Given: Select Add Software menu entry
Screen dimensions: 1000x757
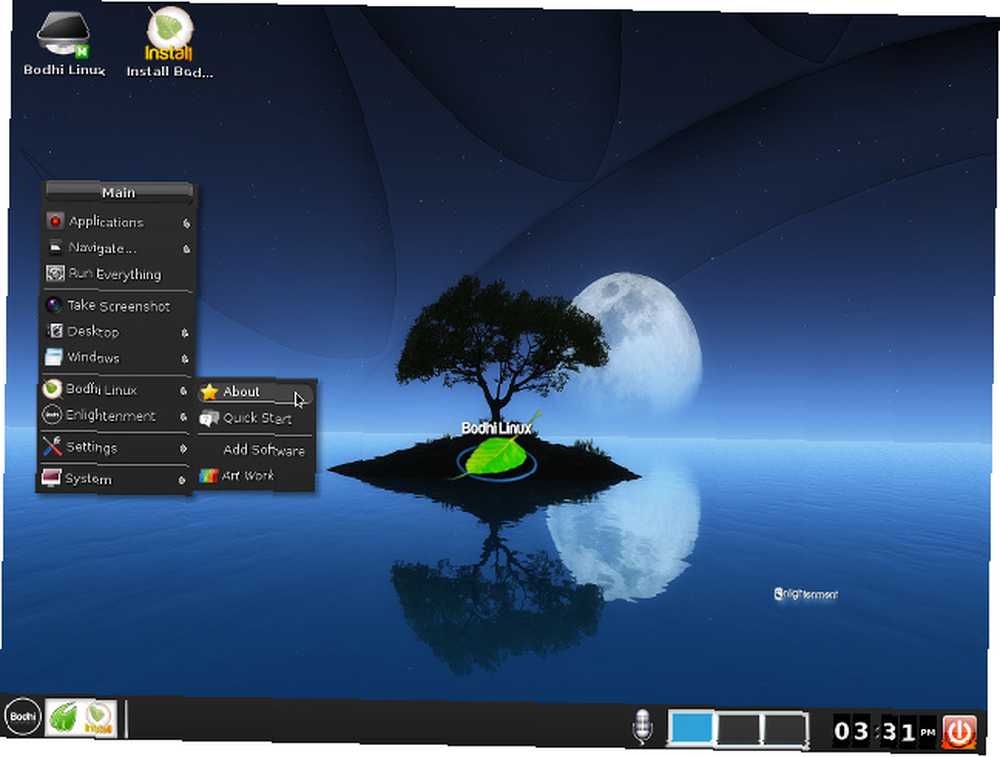Looking at the screenshot, I should 255,450.
